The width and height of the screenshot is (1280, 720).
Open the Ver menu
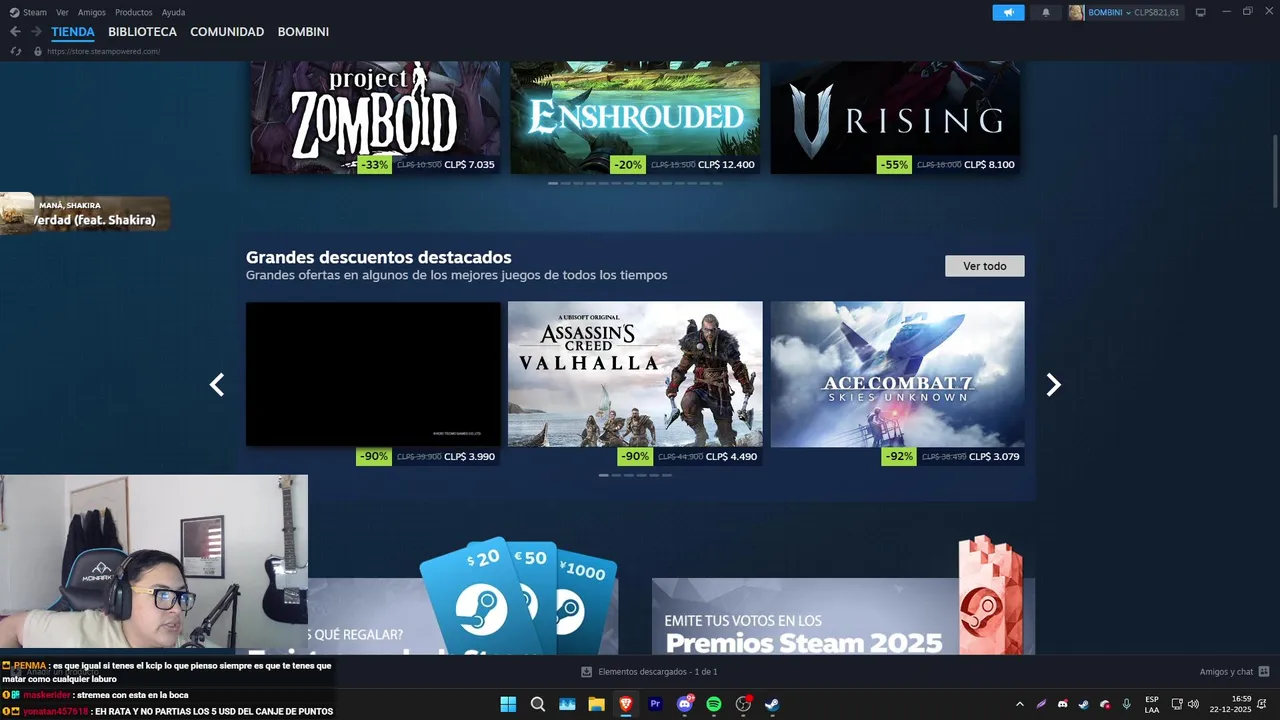tap(63, 12)
